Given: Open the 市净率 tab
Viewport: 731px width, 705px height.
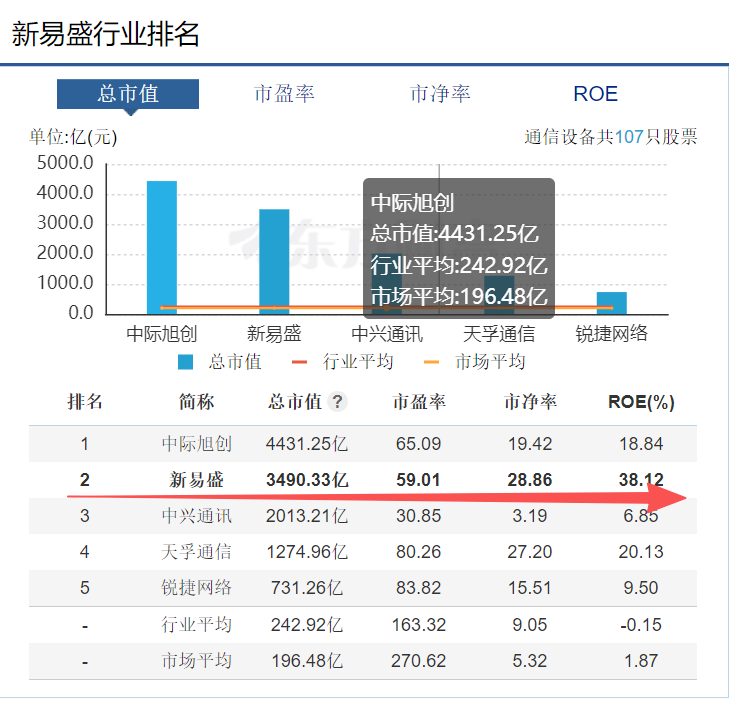Looking at the screenshot, I should 440,94.
